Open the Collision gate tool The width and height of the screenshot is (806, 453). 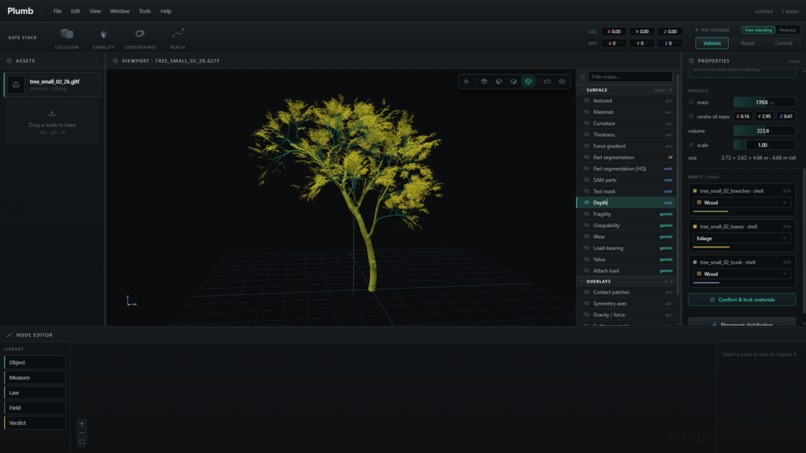coord(66,39)
